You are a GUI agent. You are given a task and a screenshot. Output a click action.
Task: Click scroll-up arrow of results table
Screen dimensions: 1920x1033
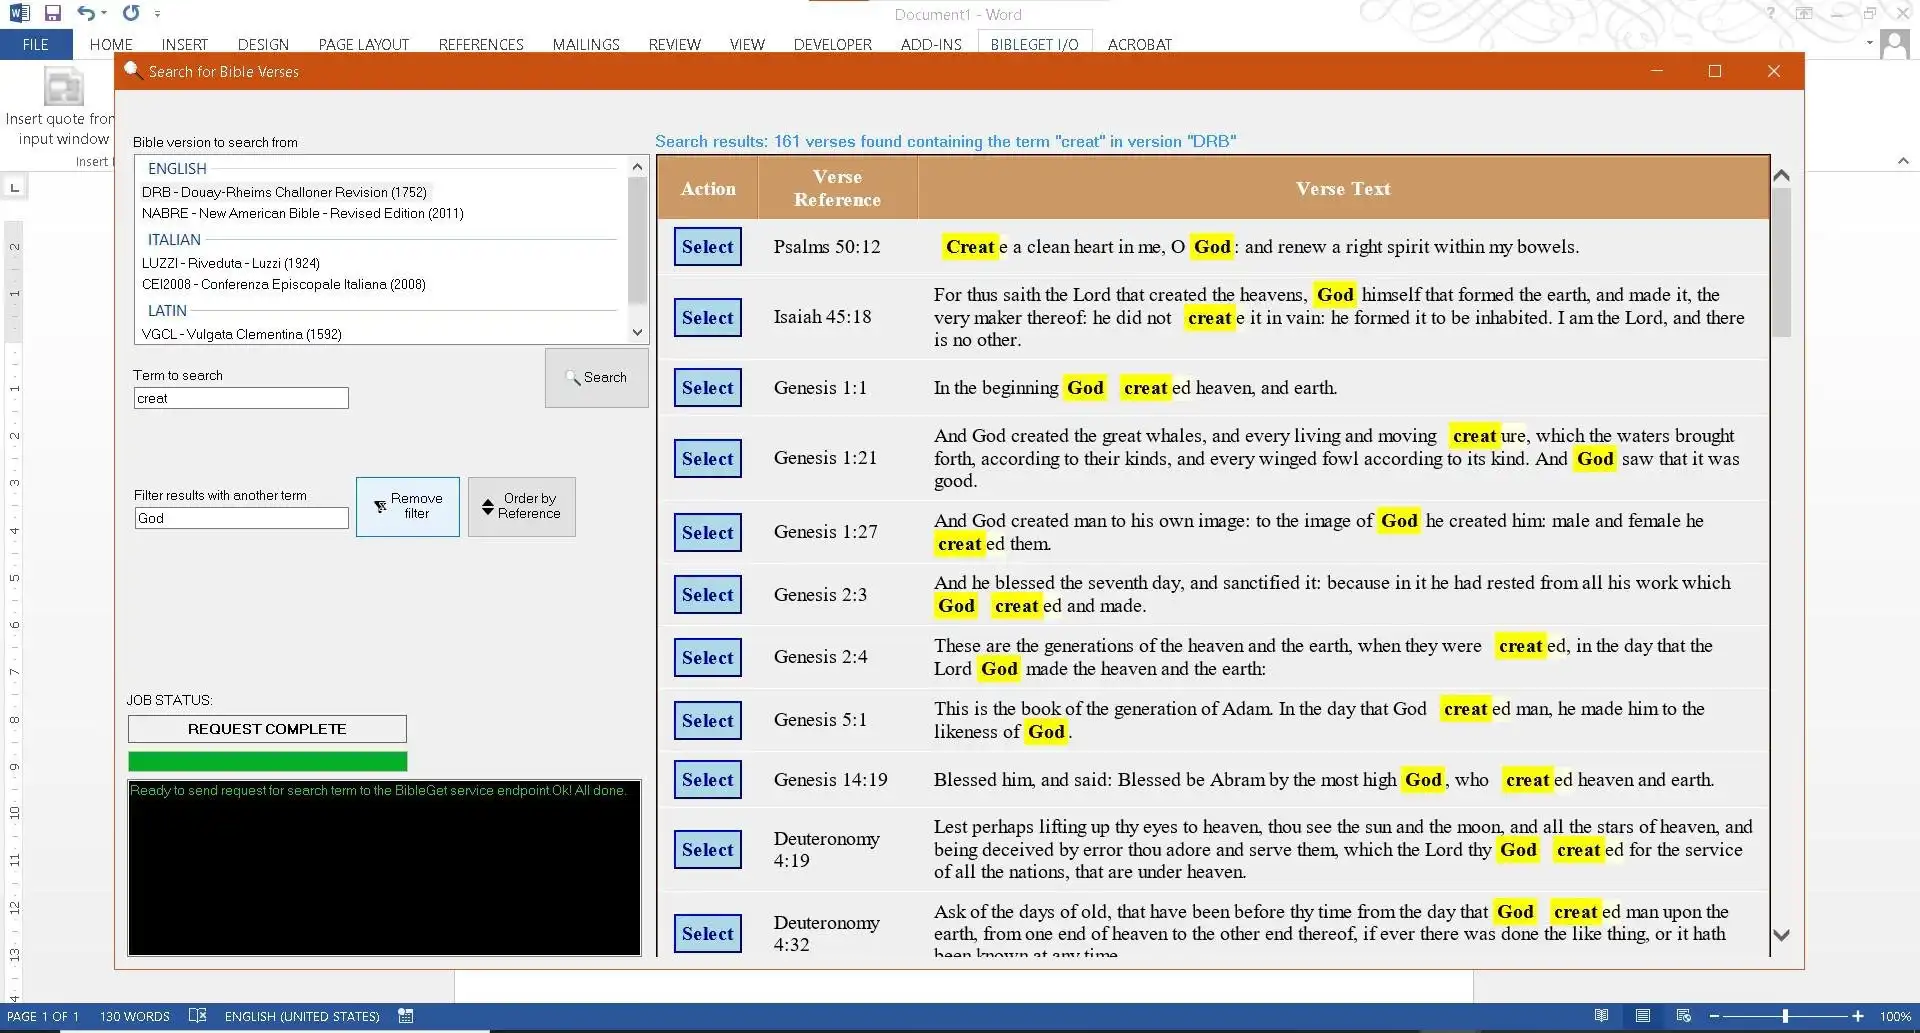(1781, 176)
